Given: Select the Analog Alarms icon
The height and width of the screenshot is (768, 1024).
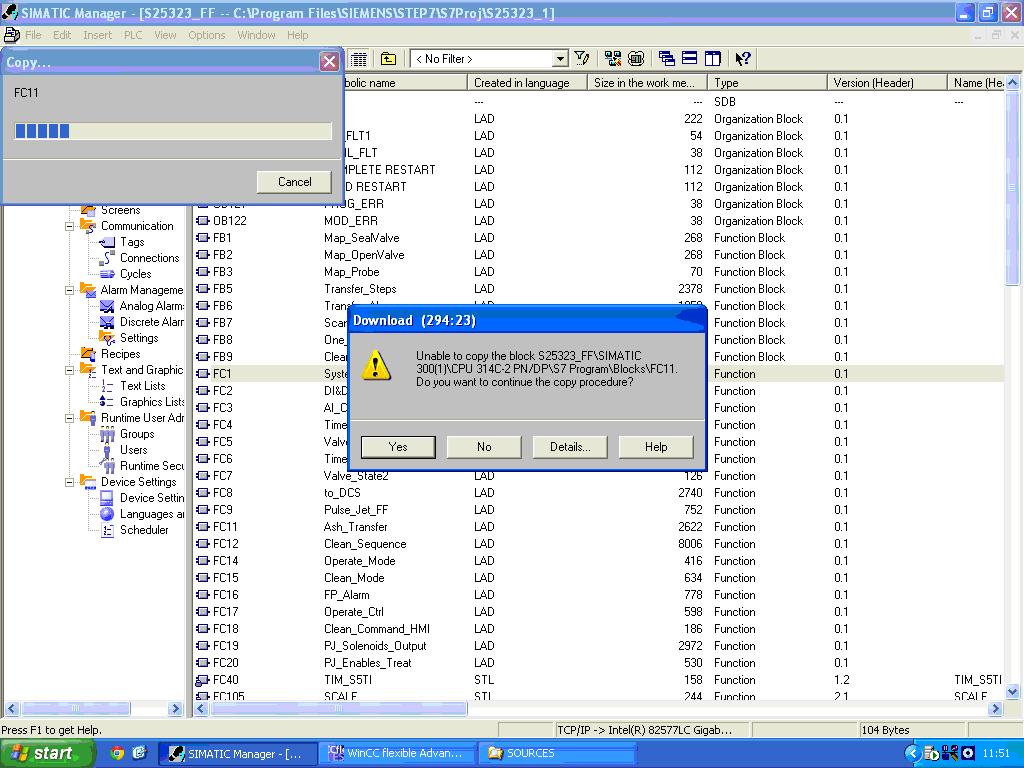Looking at the screenshot, I should [107, 306].
